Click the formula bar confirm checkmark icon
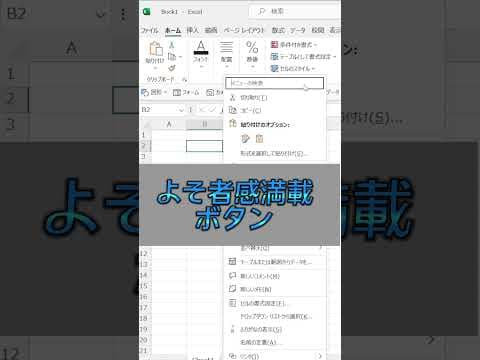This screenshot has height=360, width=480. [213, 109]
